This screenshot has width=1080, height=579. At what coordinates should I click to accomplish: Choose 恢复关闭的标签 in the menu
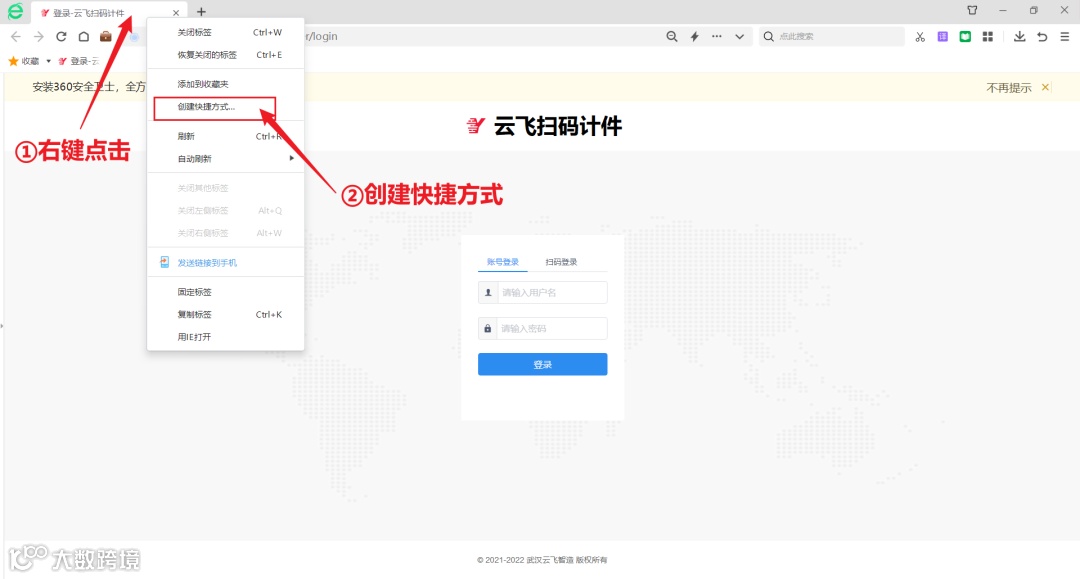click(x=225, y=54)
